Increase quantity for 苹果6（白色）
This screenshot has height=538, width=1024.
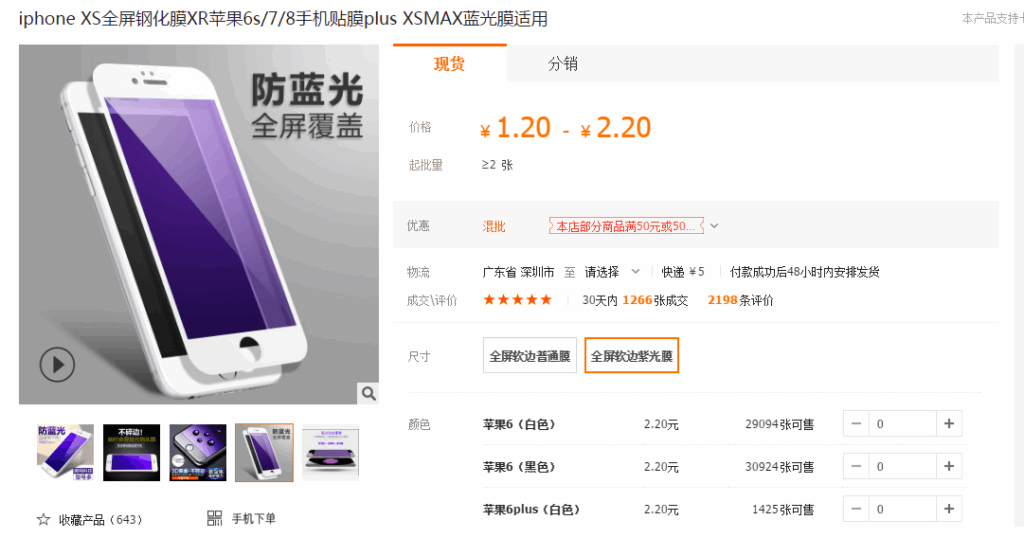(x=949, y=424)
